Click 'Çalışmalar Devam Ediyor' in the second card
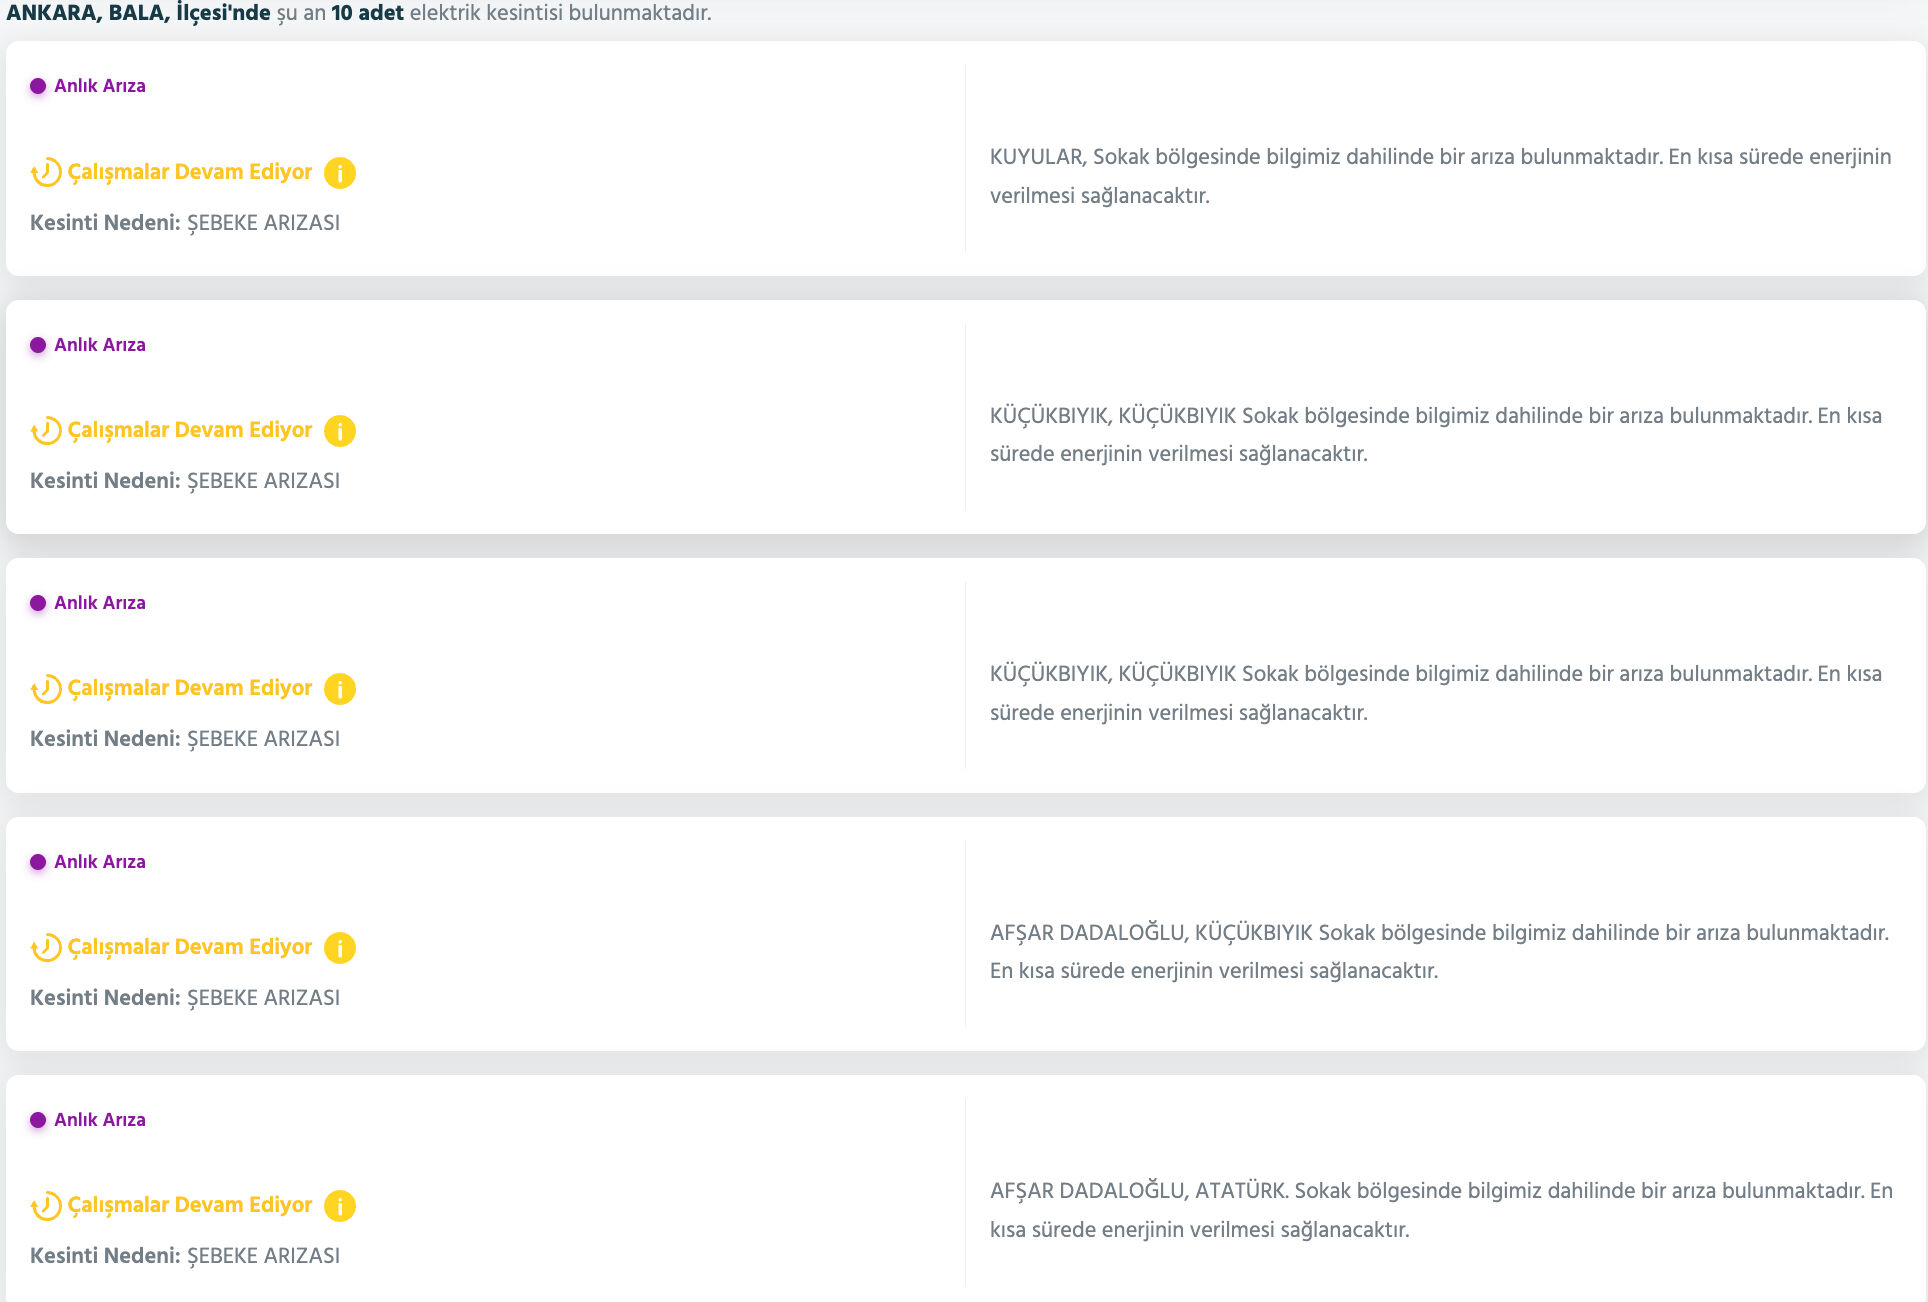 (x=190, y=430)
